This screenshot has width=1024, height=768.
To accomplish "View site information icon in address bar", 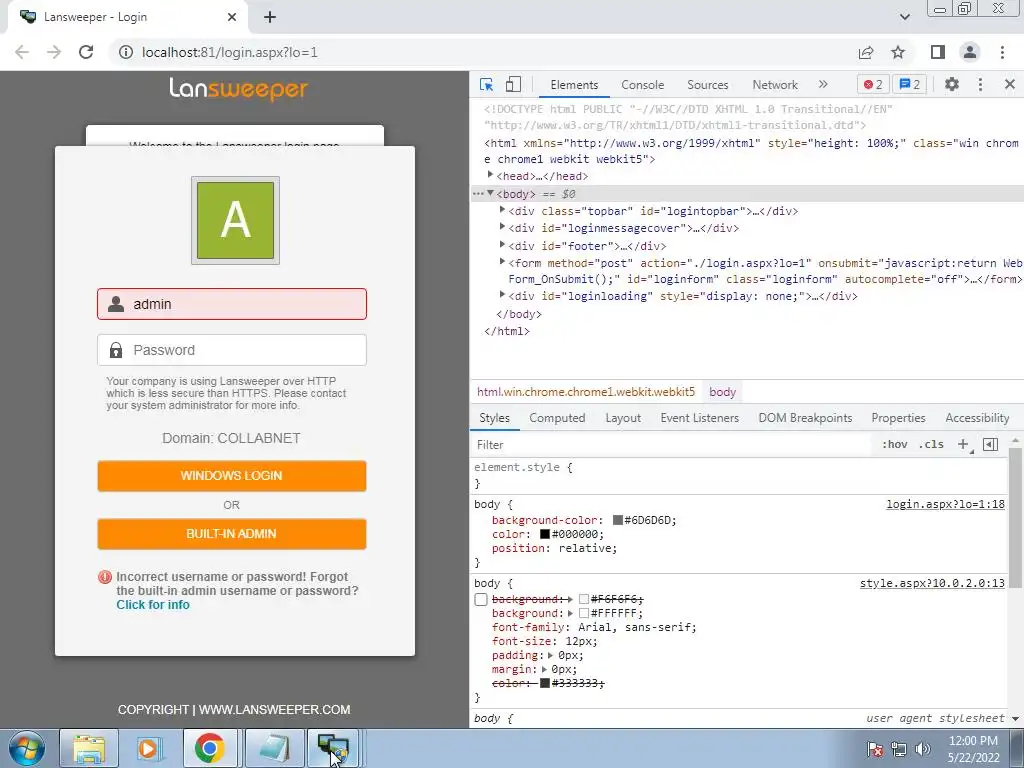I will 125,52.
